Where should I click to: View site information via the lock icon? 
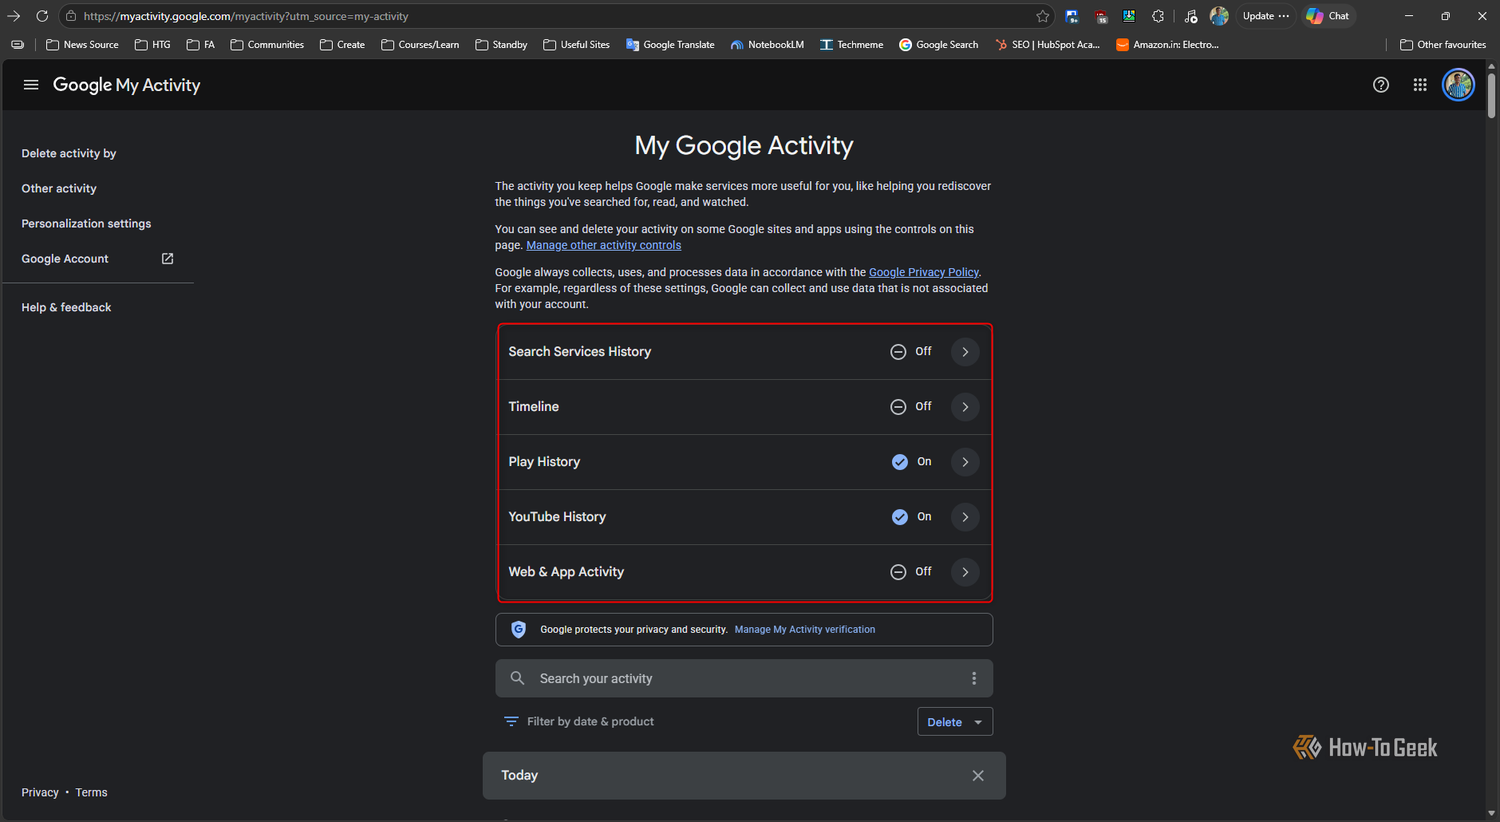pos(71,16)
